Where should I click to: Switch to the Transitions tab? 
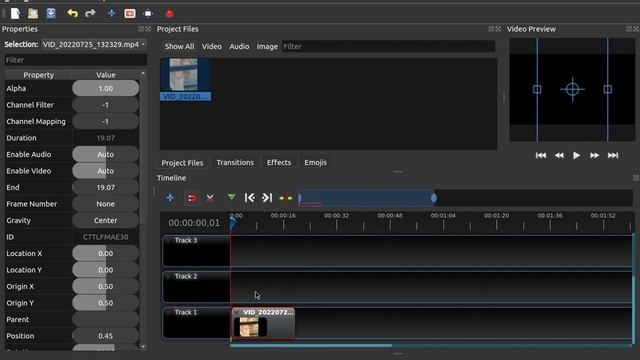pyautogui.click(x=235, y=162)
